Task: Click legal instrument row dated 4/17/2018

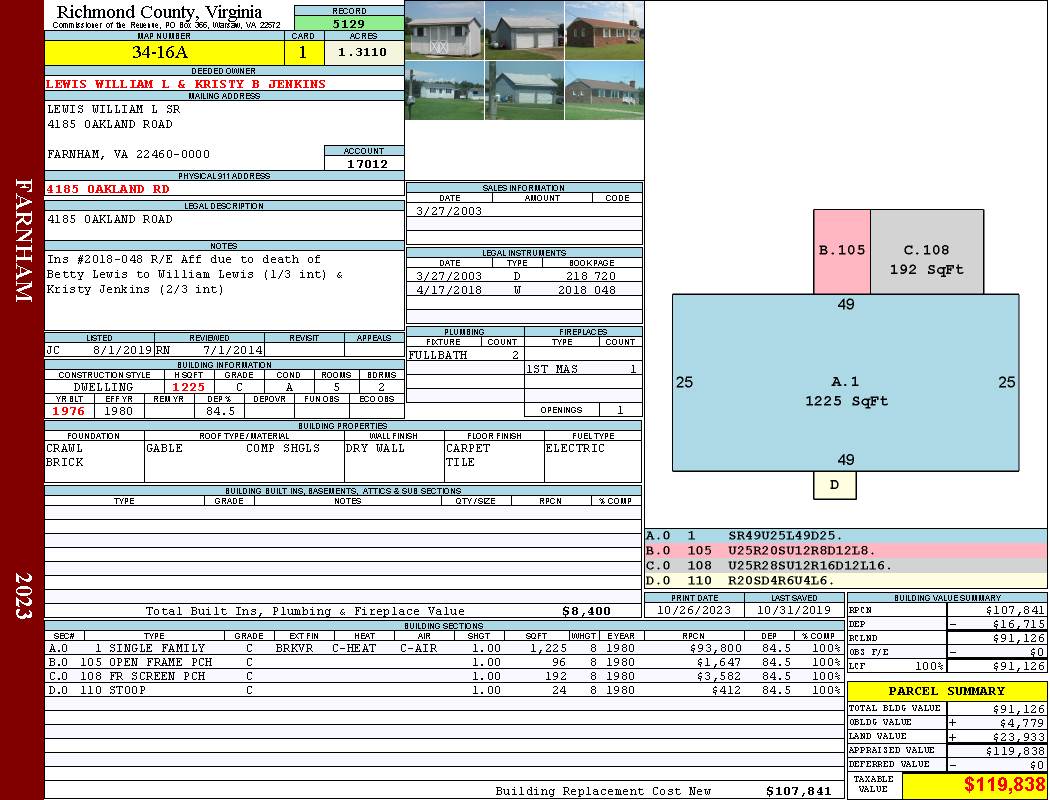Action: coord(524,290)
